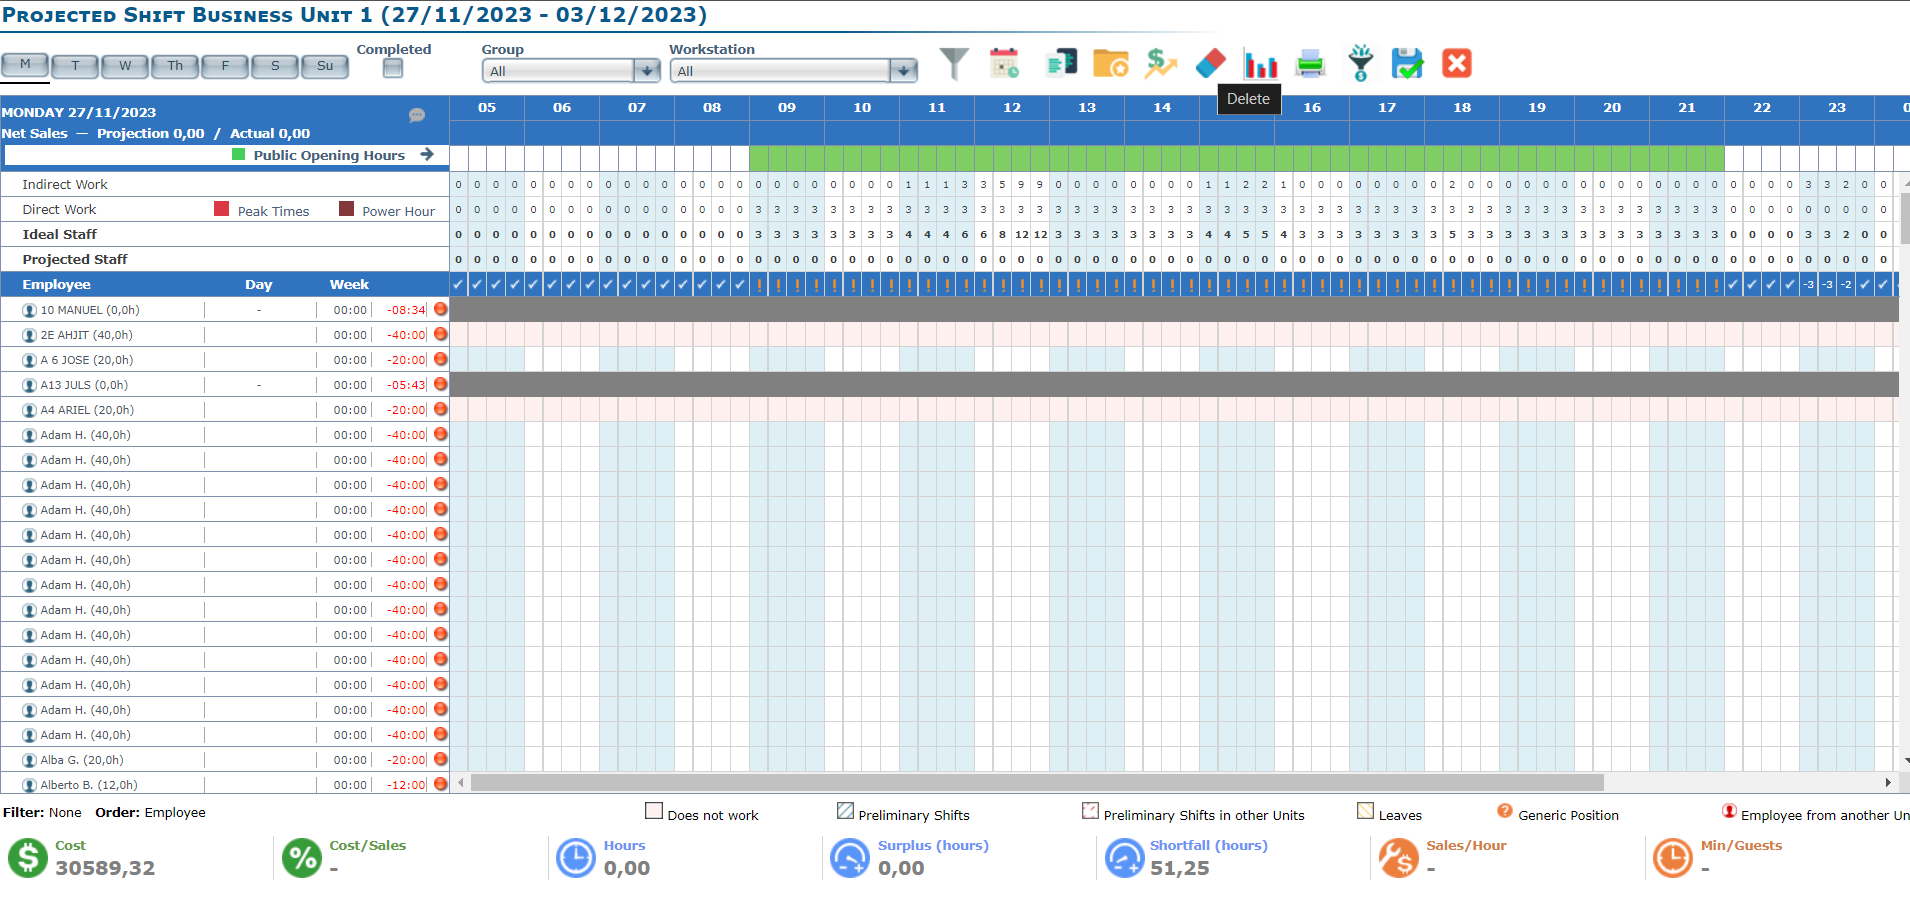Screen dimensions: 1910x911
Task: Click red status dot for A 6 JOSE
Action: point(440,359)
